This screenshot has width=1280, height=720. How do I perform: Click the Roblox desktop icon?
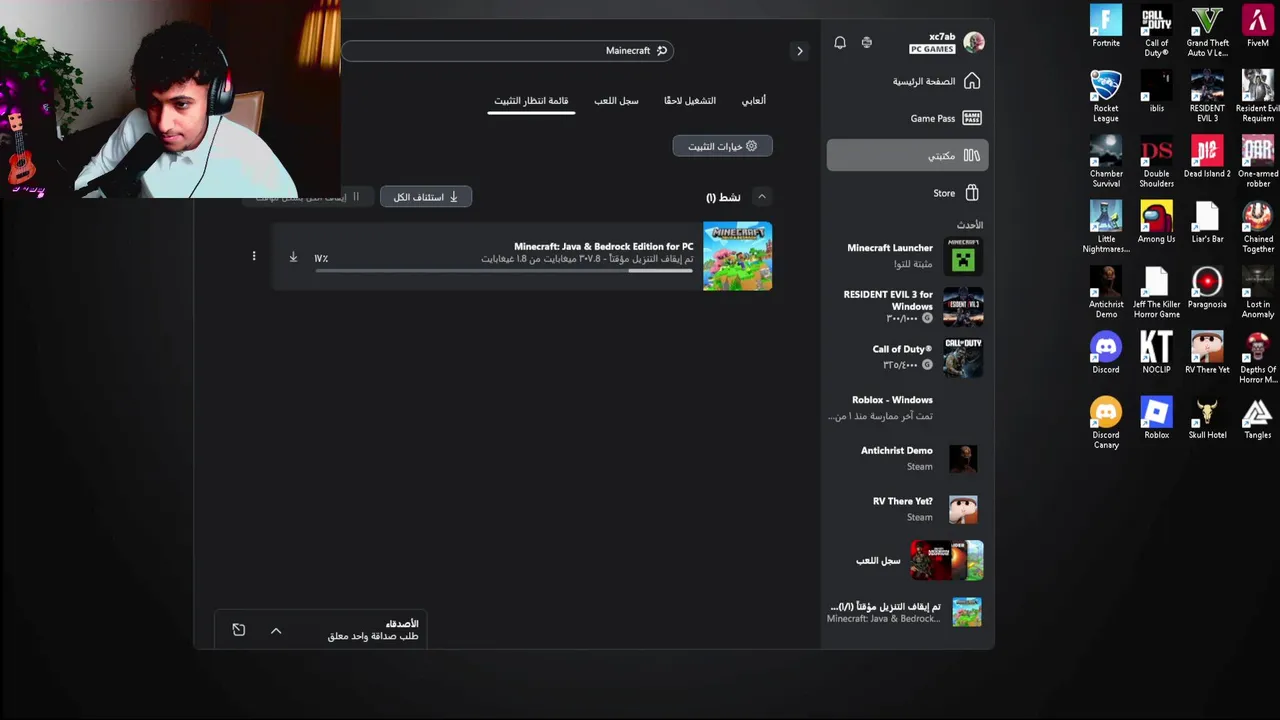[1157, 418]
